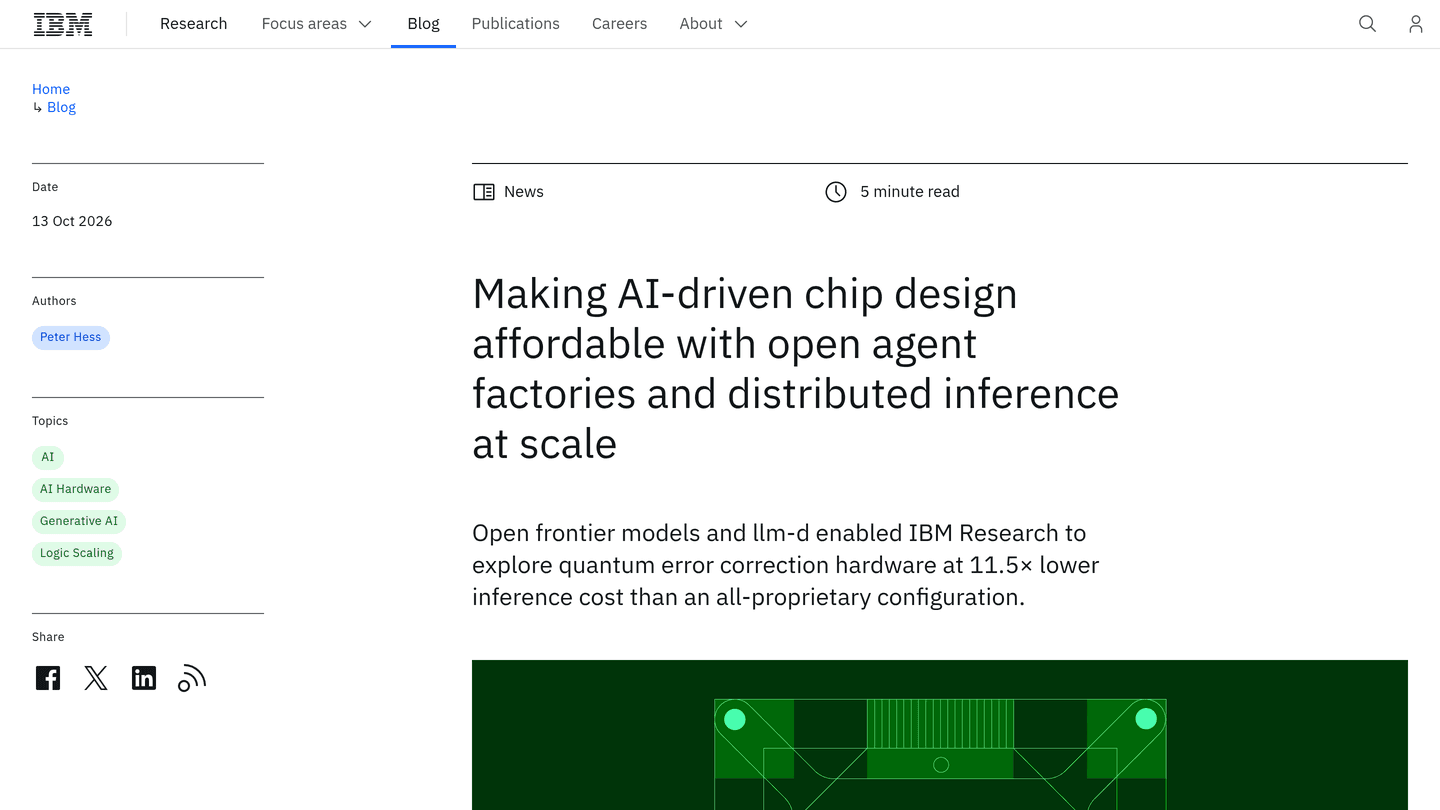Select the Generative AI topic tag
This screenshot has height=810, width=1440.
point(79,521)
